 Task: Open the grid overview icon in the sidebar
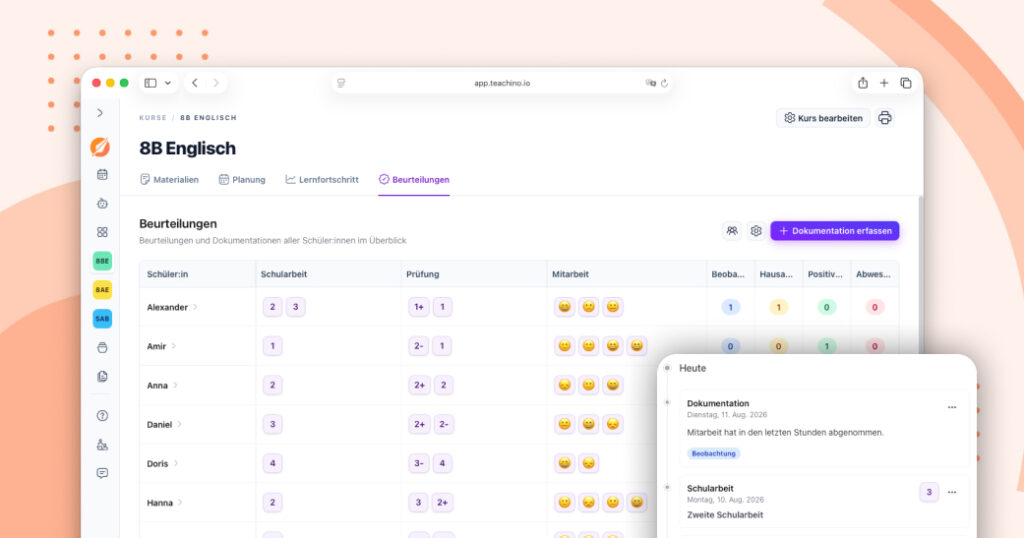coord(103,232)
